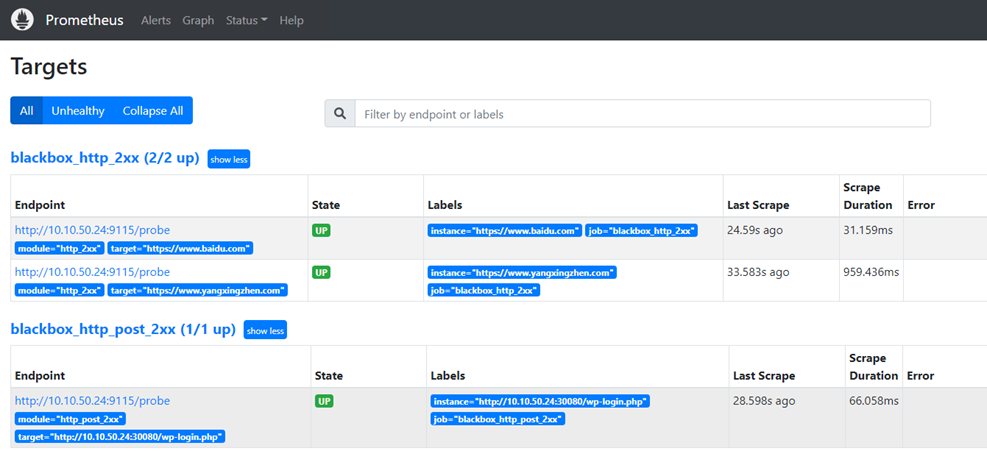The width and height of the screenshot is (987, 451).
Task: Collapse blackbox_http_2xx with show less
Action: tap(229, 160)
